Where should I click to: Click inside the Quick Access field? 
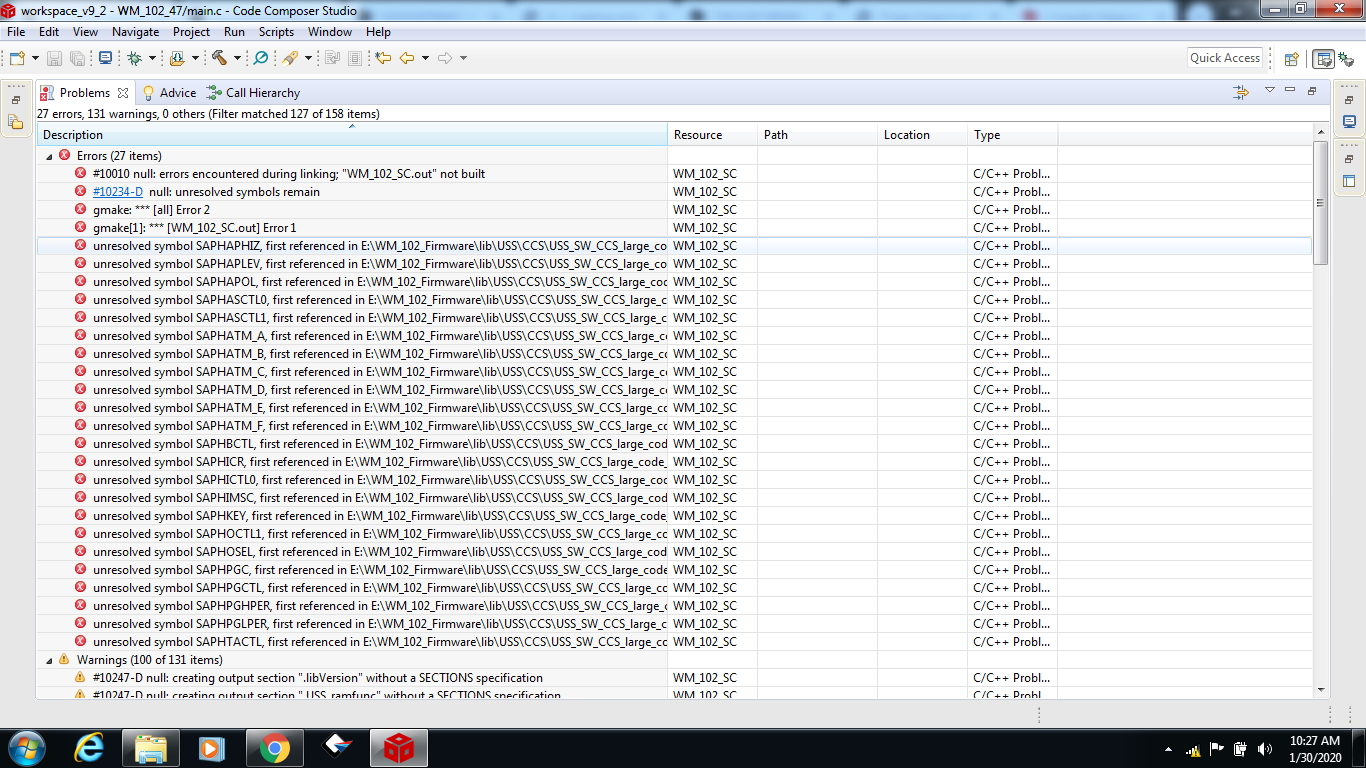click(1224, 58)
